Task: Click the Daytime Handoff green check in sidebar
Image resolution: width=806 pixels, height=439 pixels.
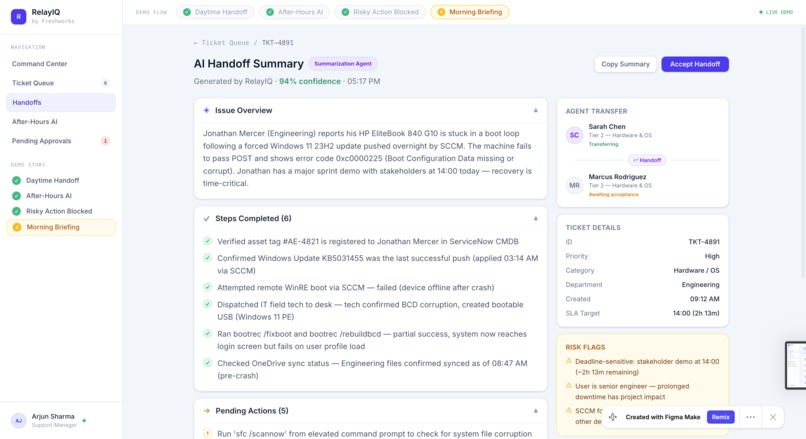Action: 16,180
